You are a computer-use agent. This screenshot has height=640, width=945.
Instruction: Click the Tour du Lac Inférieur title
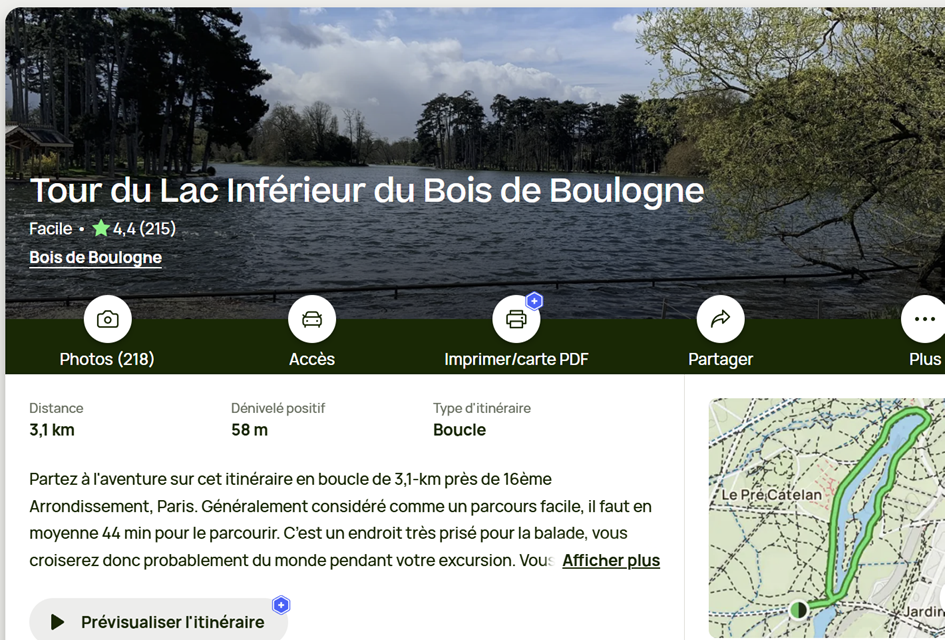point(366,190)
